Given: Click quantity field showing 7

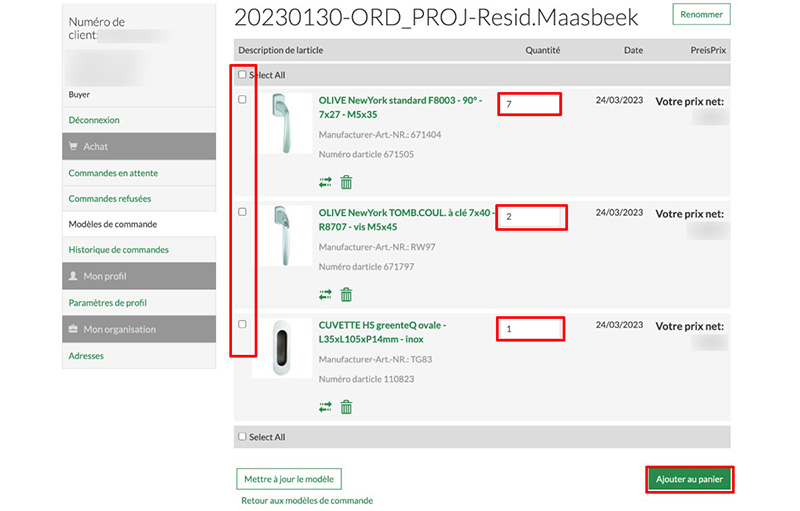Looking at the screenshot, I should pos(529,104).
